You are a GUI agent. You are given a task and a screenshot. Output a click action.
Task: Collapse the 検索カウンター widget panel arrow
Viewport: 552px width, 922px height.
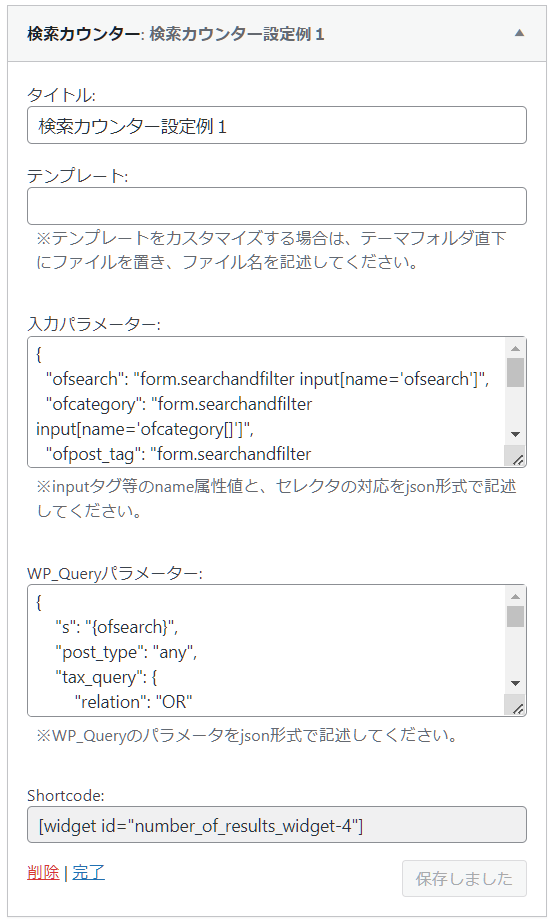click(x=519, y=33)
